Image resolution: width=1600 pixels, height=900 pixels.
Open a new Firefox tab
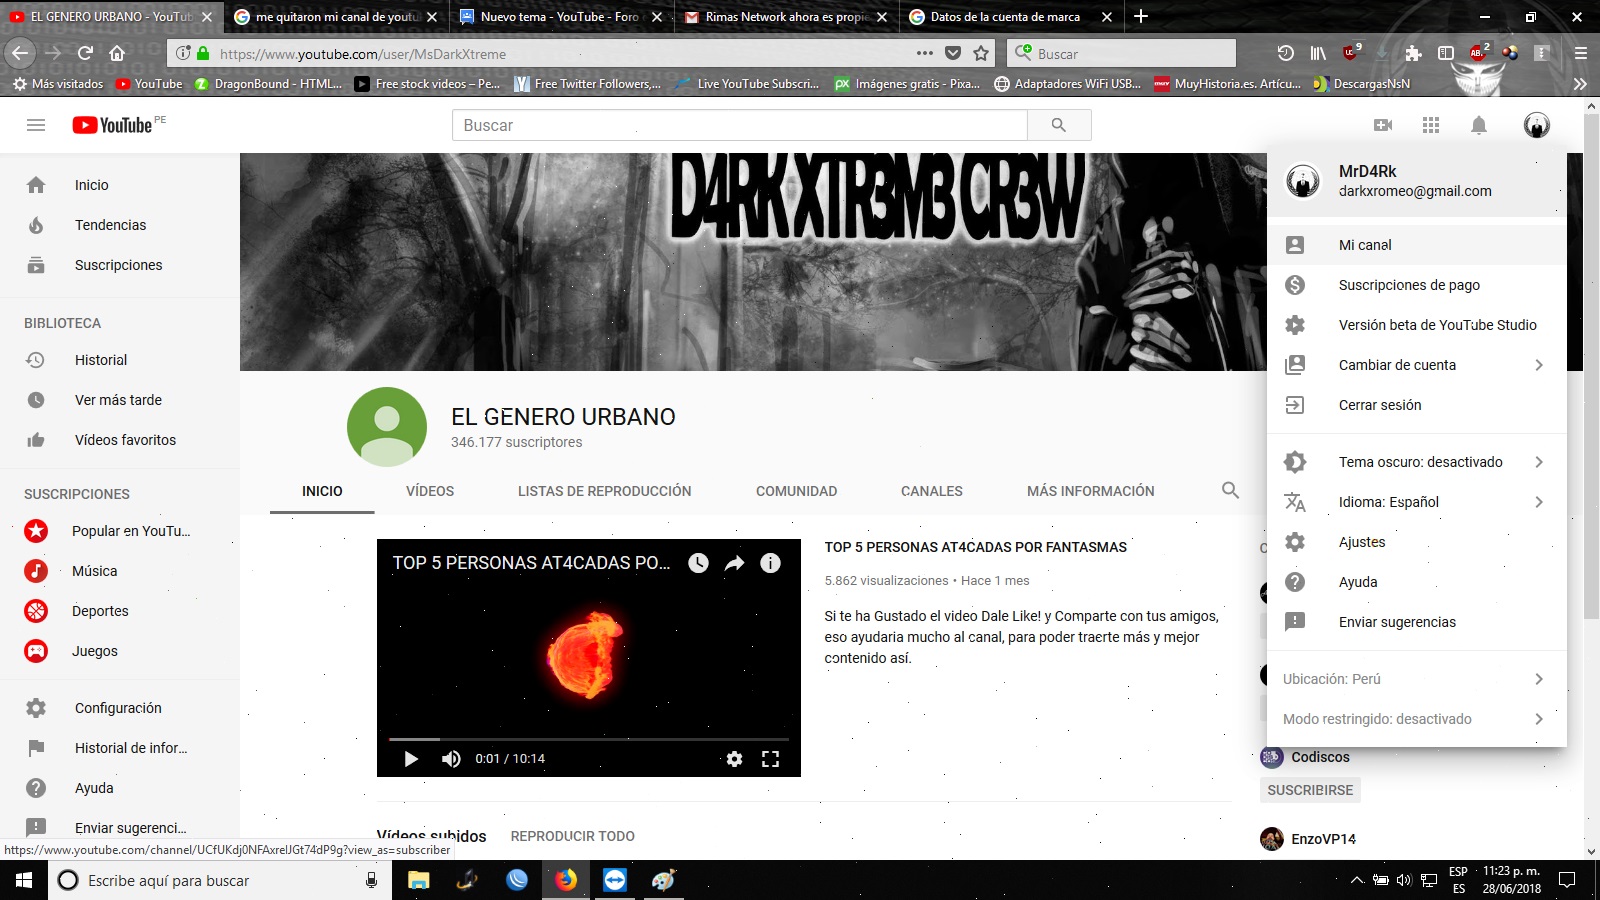[1141, 16]
